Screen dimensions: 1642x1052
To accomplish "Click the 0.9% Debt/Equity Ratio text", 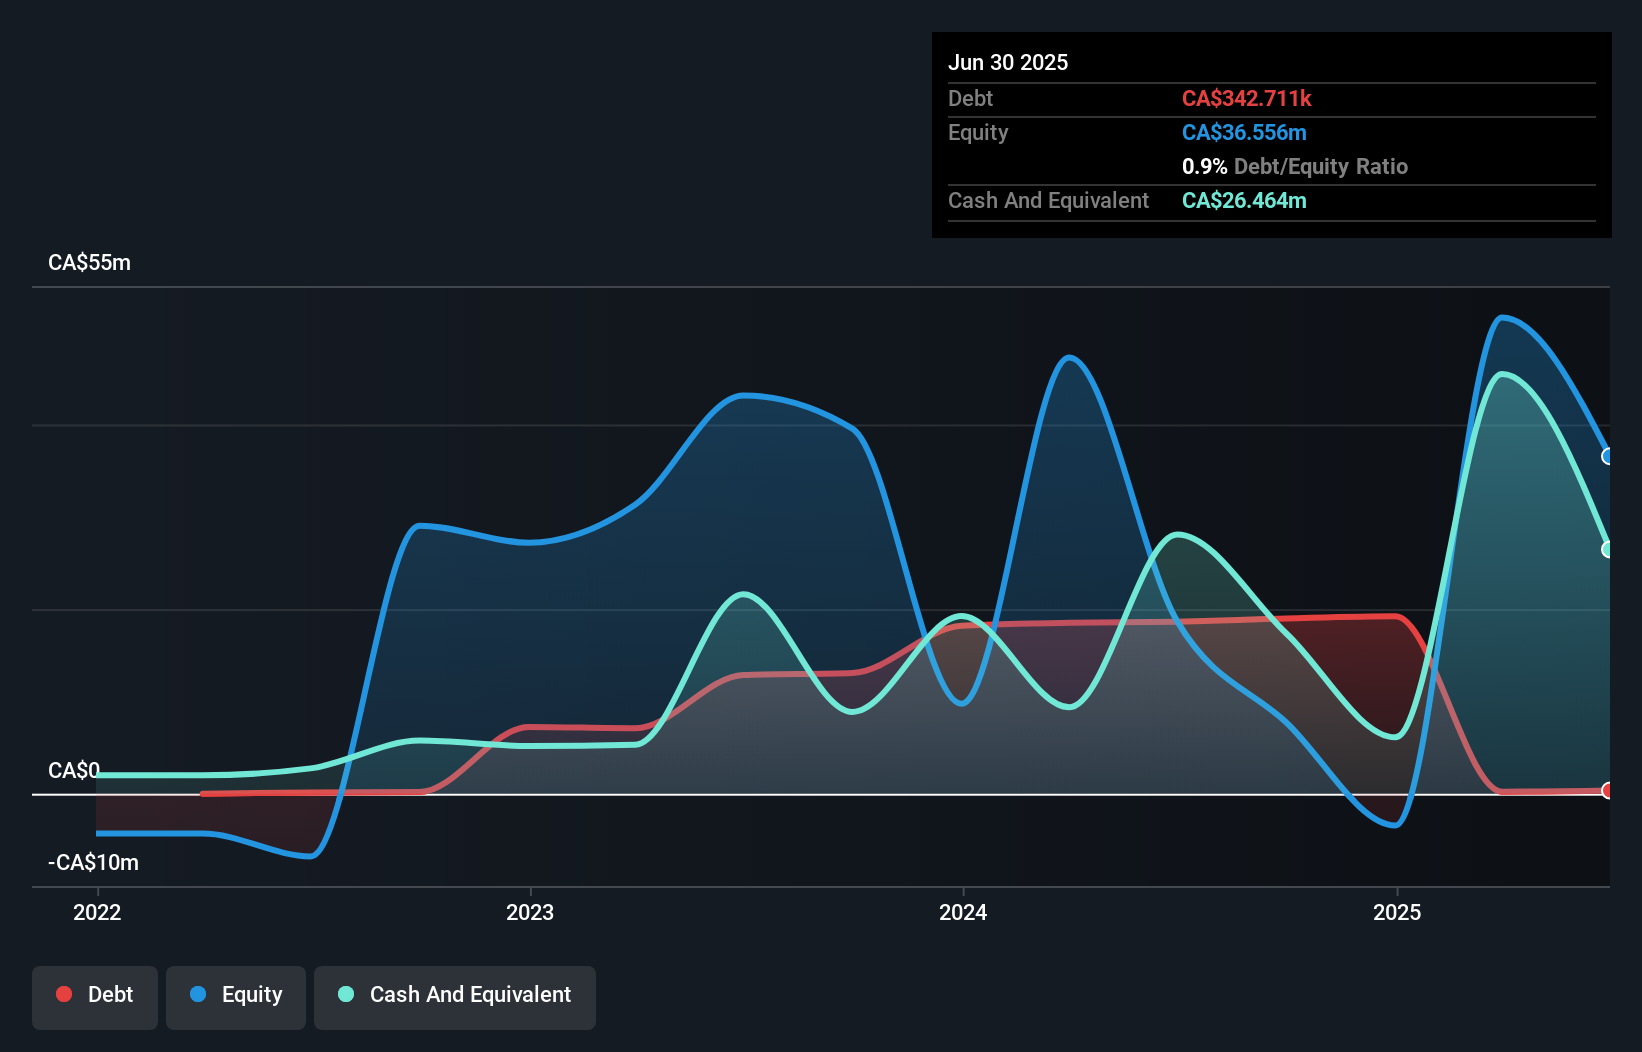I will pyautogui.click(x=1295, y=166).
